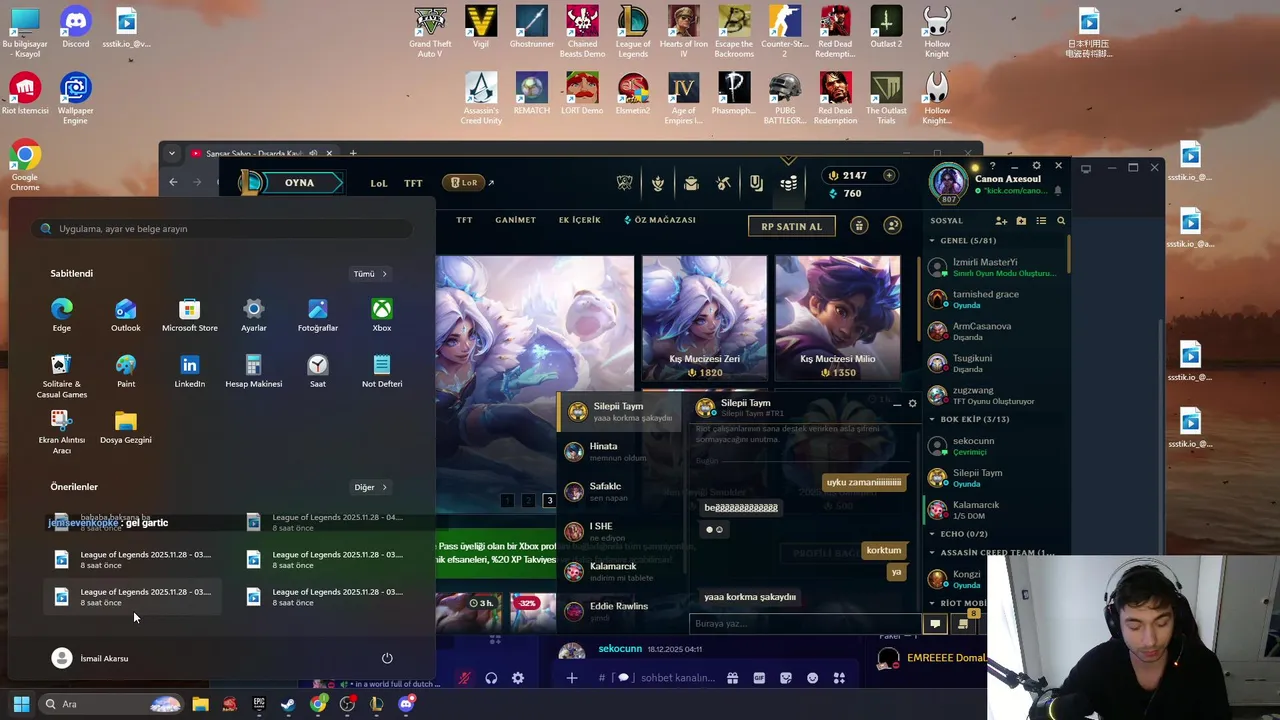
Task: Mute the browser tab audio icon
Action: 313,153
